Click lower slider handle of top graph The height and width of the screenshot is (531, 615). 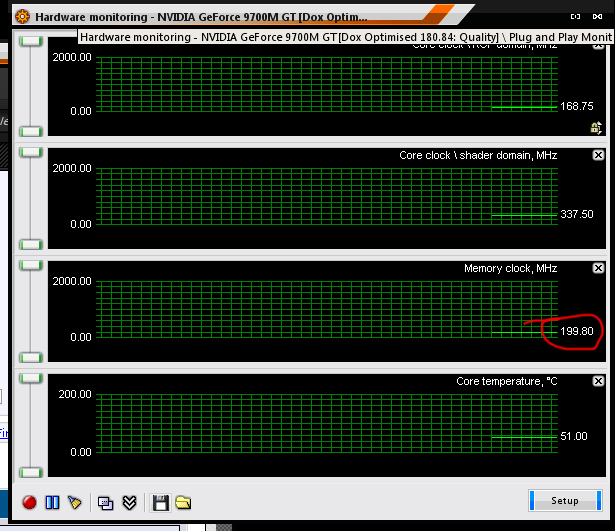[31, 131]
